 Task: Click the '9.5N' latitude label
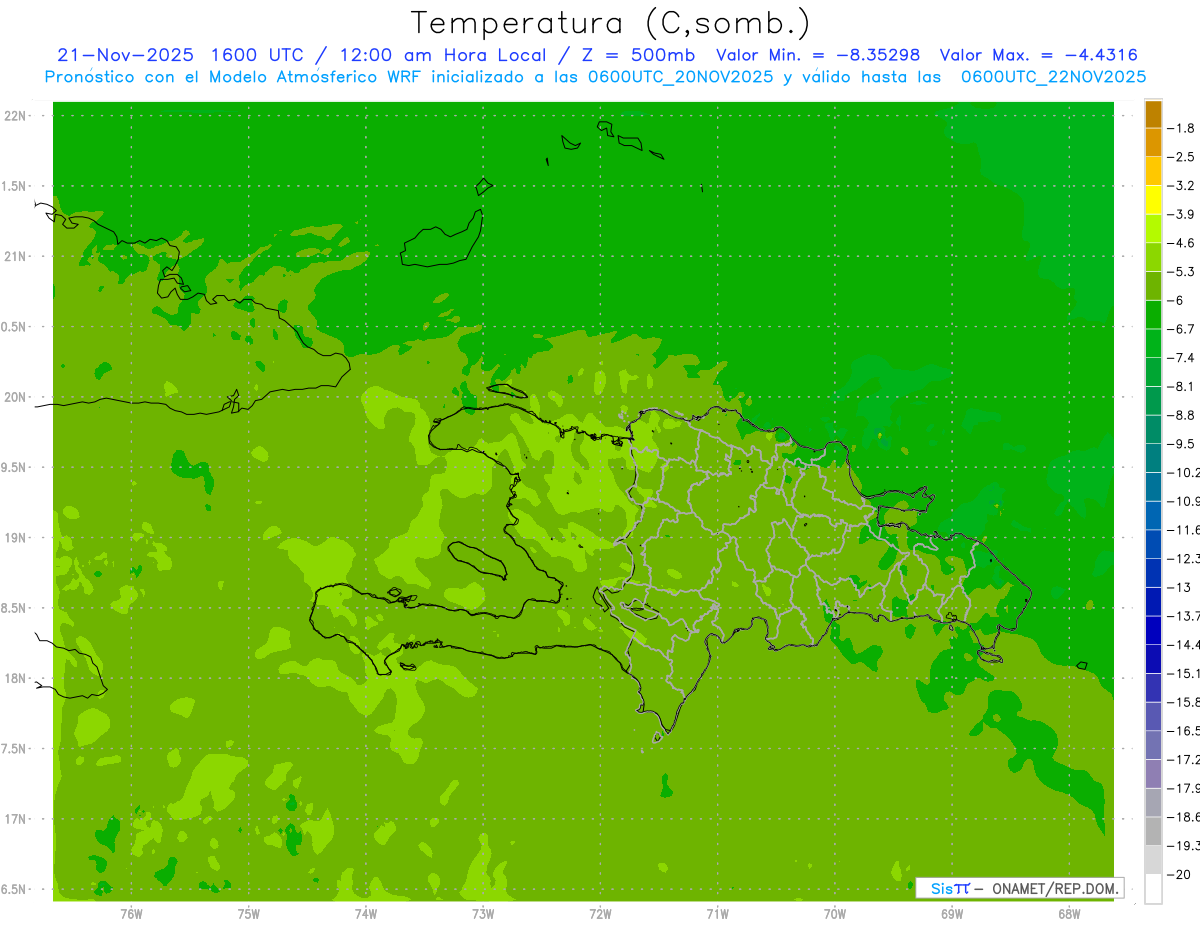(14, 467)
